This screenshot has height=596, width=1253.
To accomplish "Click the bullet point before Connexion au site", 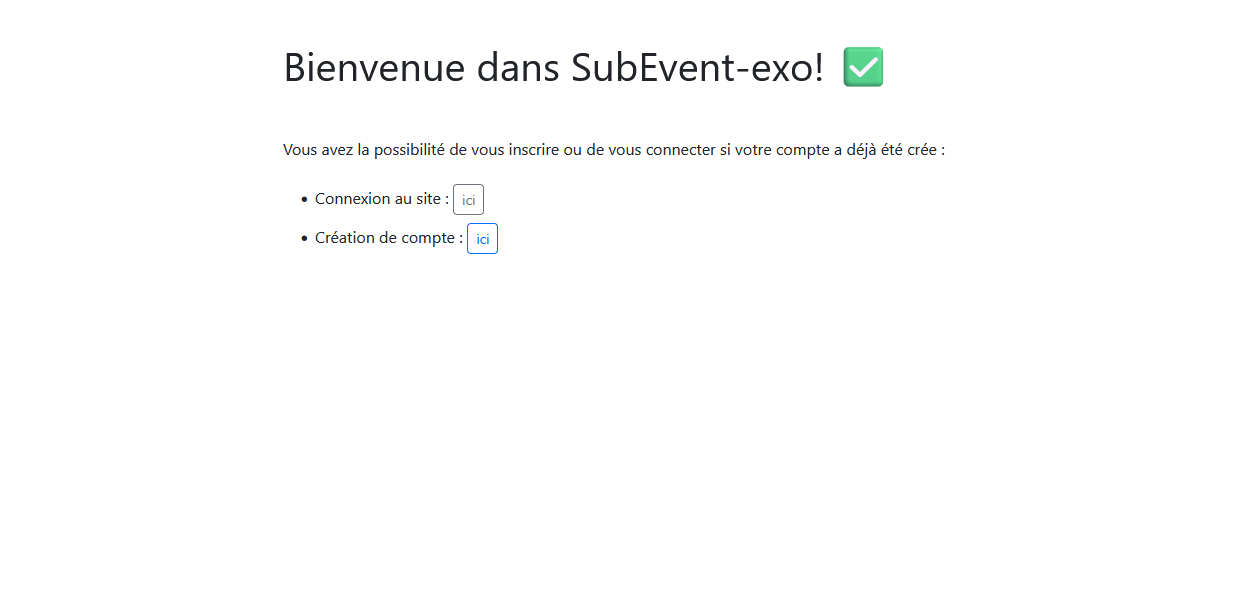I will point(303,199).
